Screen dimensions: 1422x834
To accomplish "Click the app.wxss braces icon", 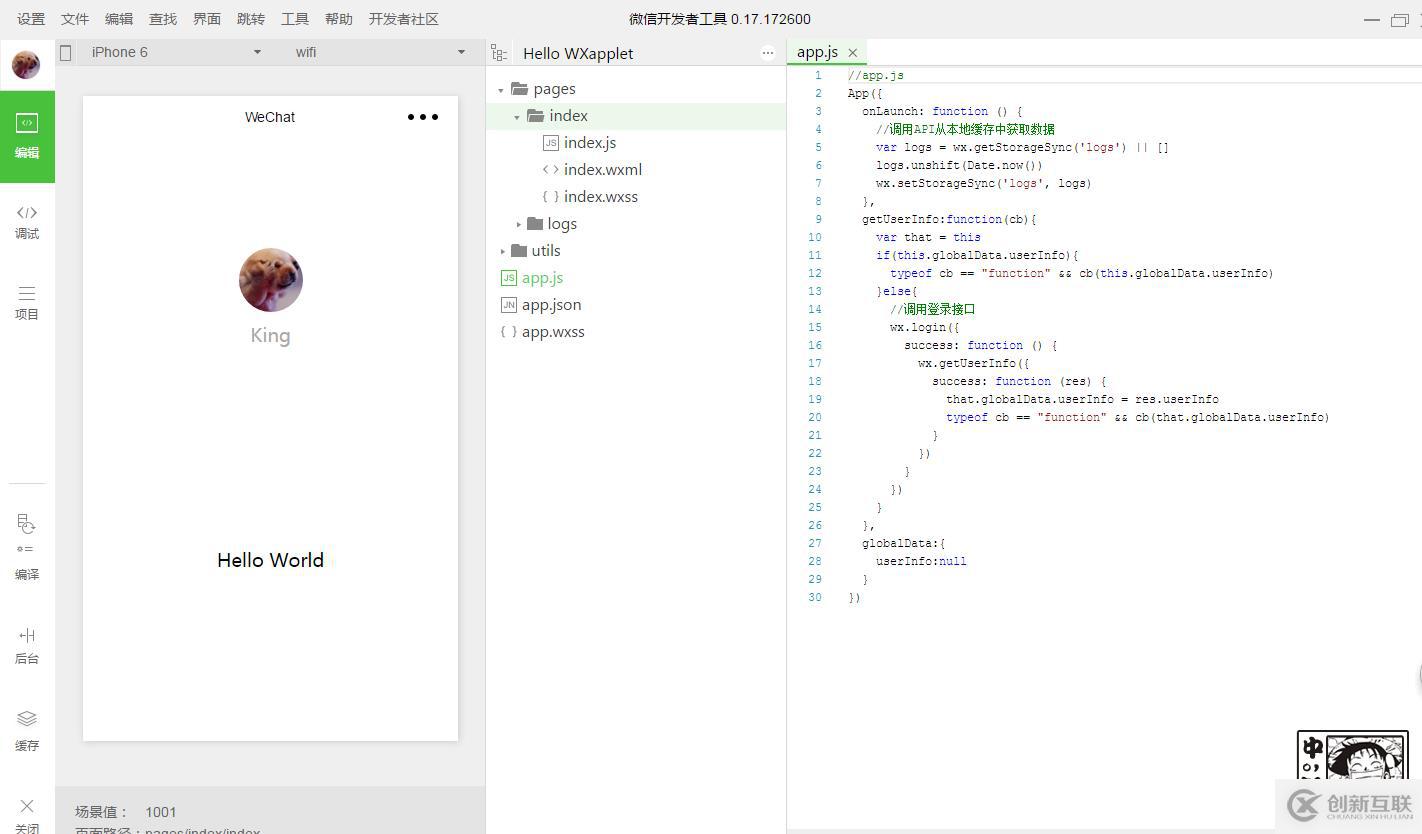I will pos(509,332).
